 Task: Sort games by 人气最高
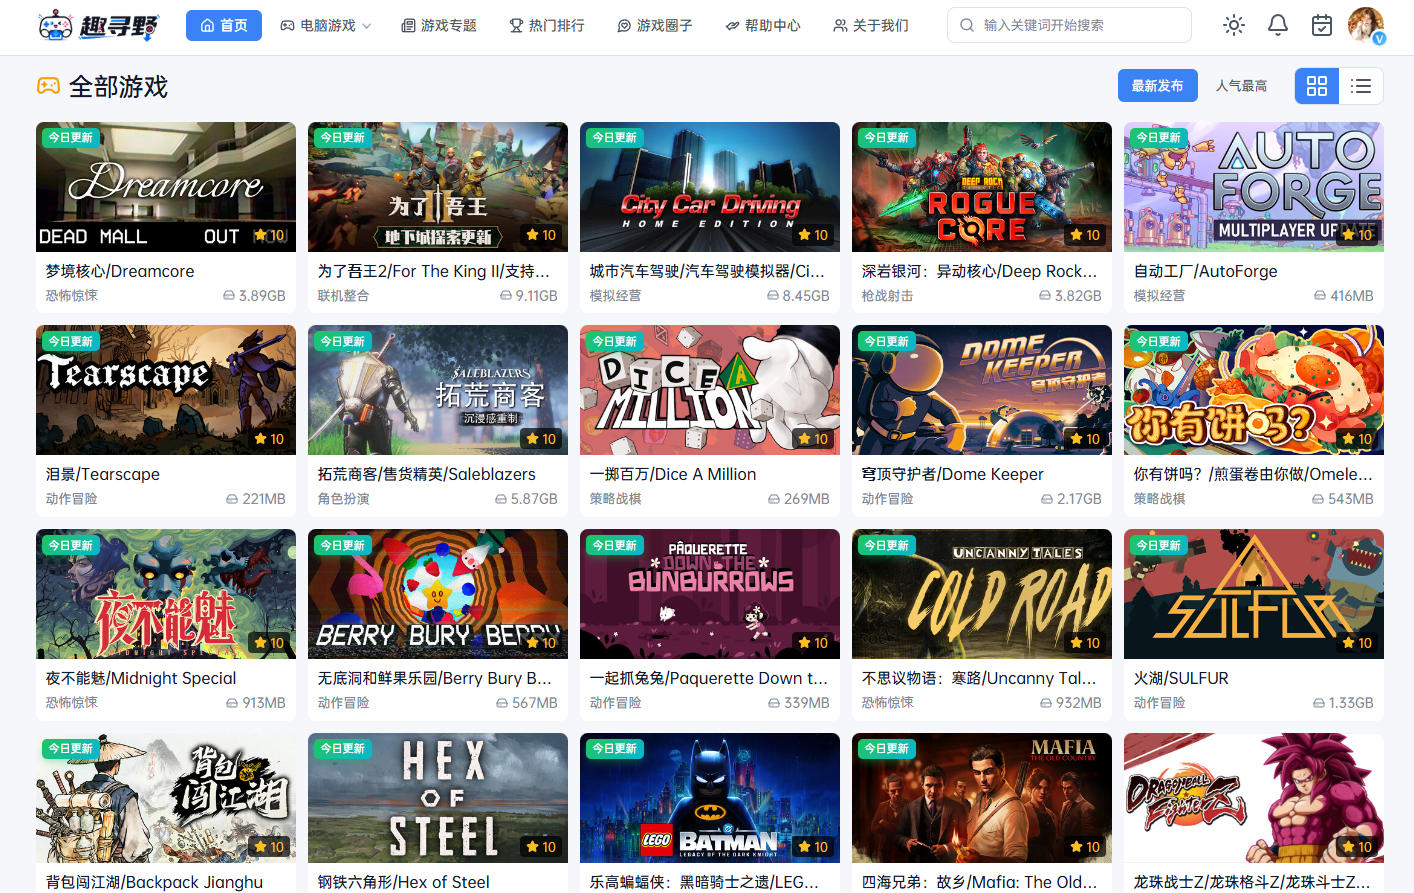(x=1241, y=86)
